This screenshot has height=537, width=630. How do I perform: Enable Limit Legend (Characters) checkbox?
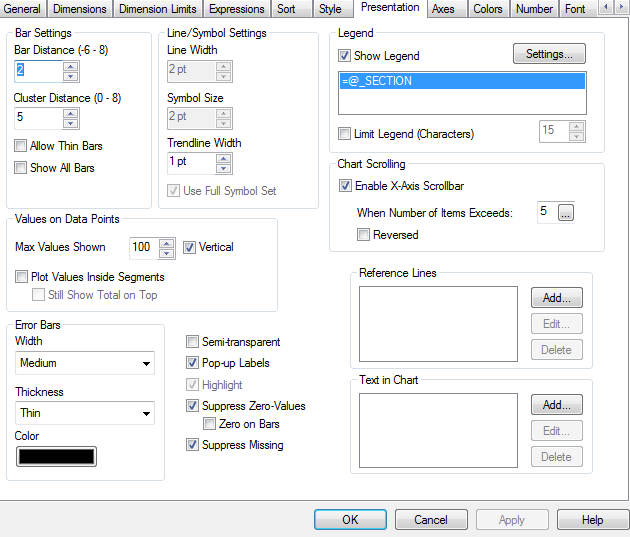[x=344, y=133]
